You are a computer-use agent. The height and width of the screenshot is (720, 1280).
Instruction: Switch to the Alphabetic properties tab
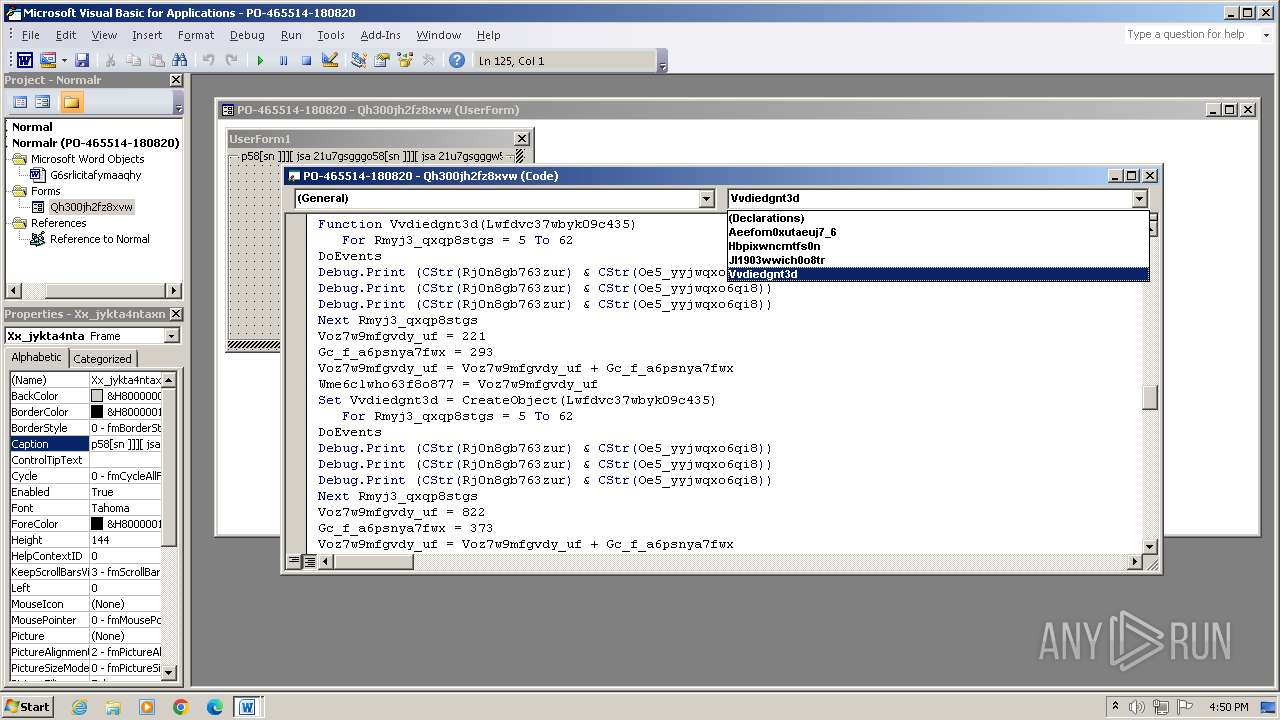click(36, 358)
